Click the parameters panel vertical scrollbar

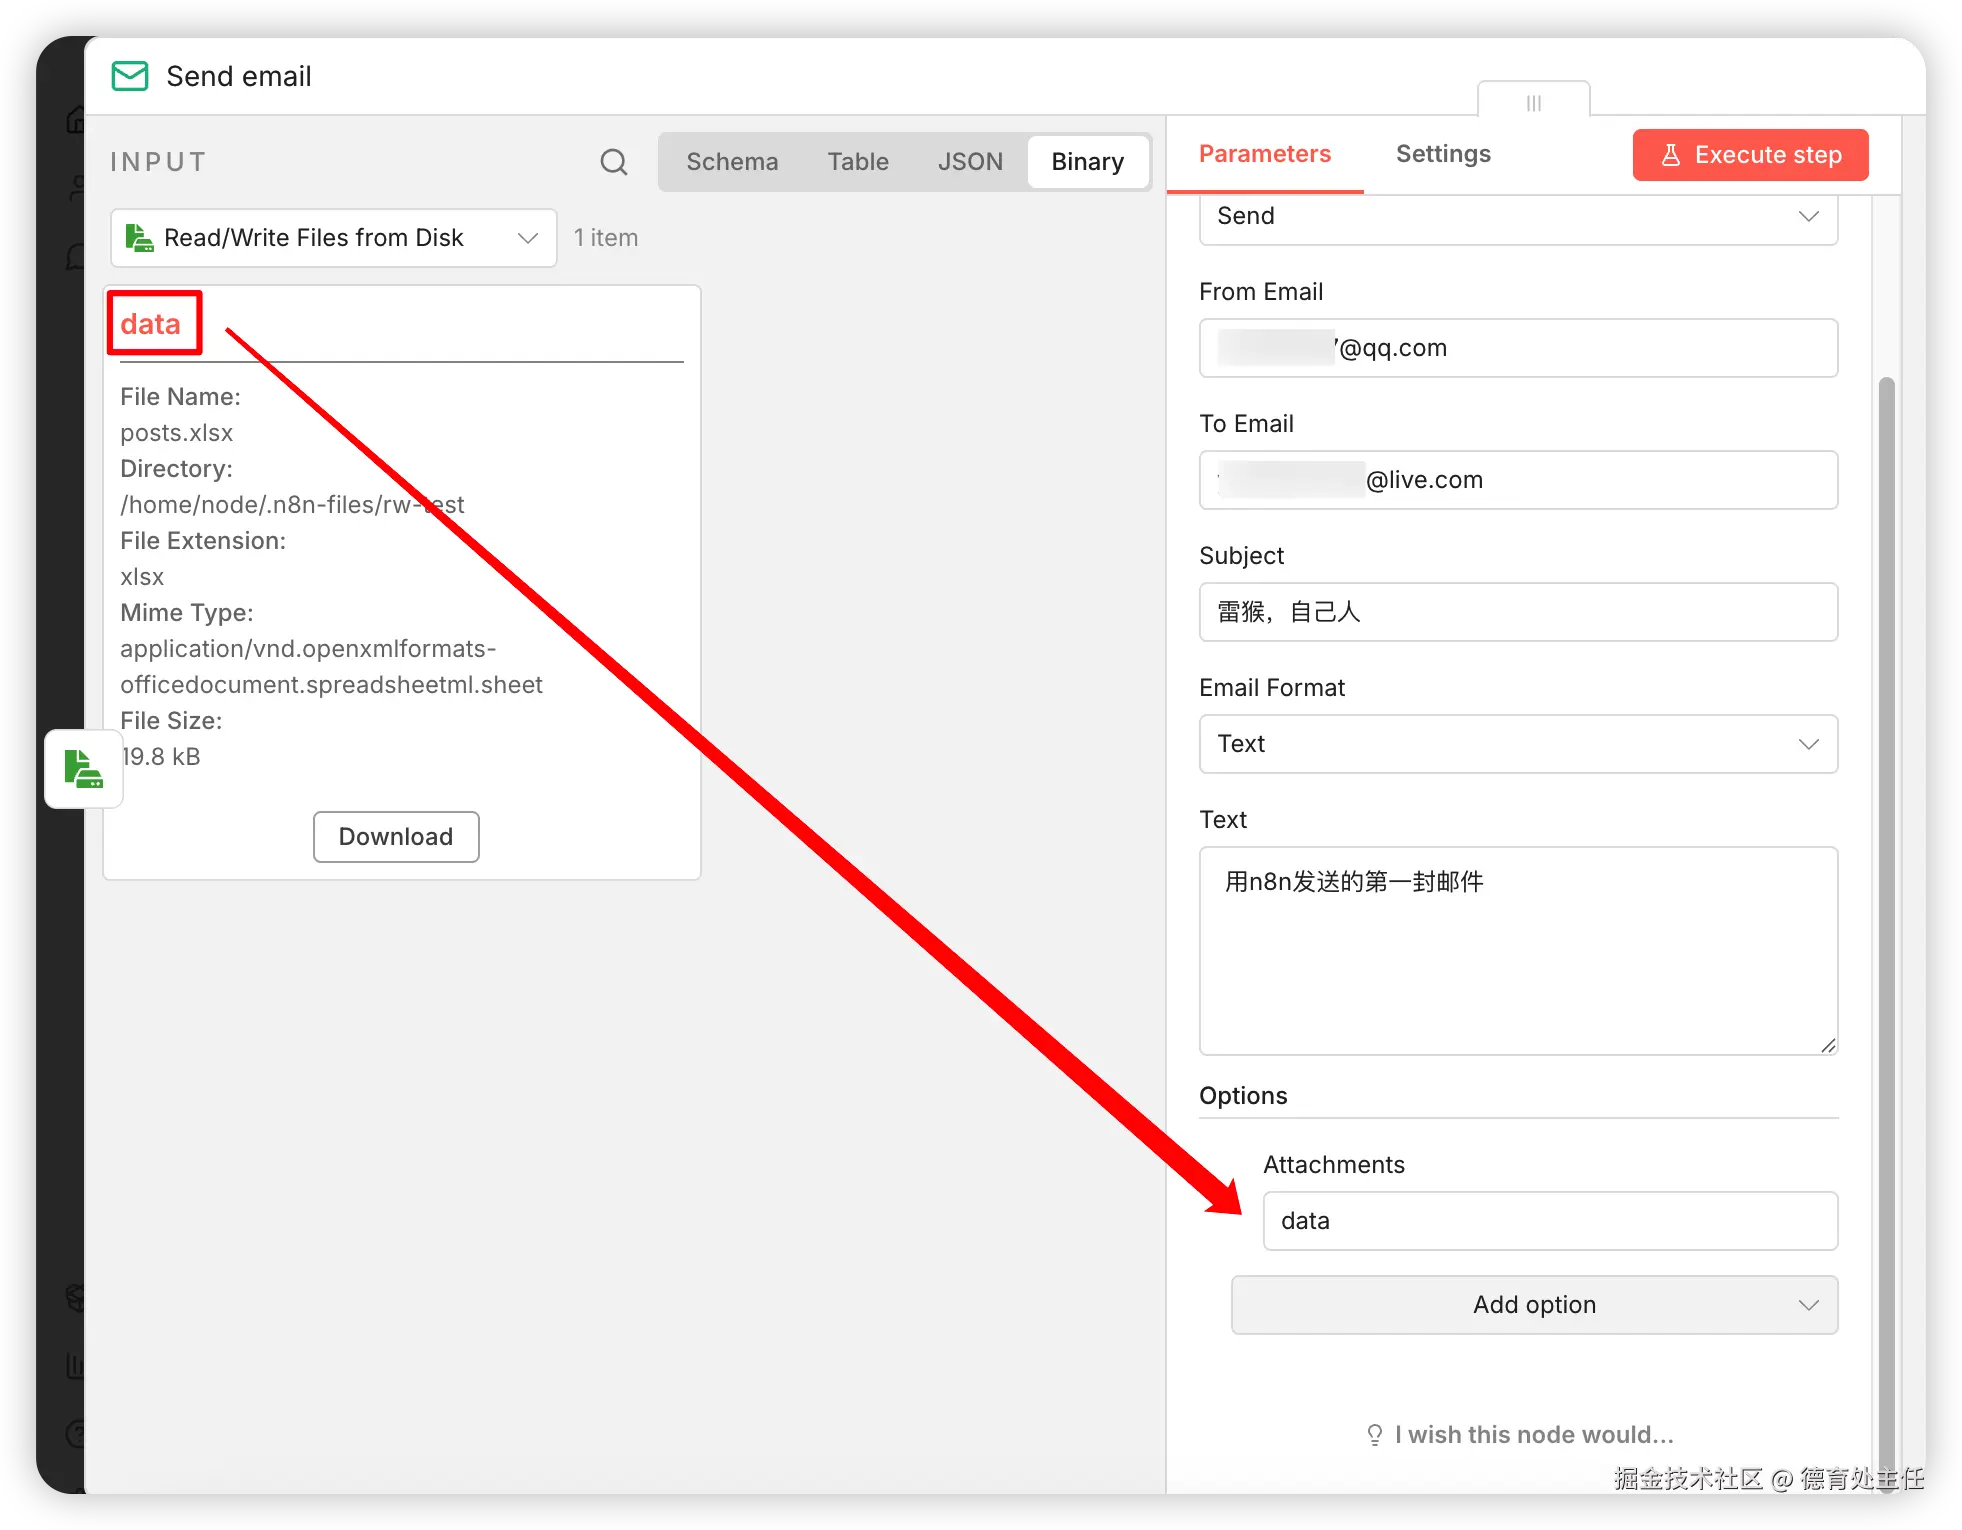pyautogui.click(x=1886, y=900)
